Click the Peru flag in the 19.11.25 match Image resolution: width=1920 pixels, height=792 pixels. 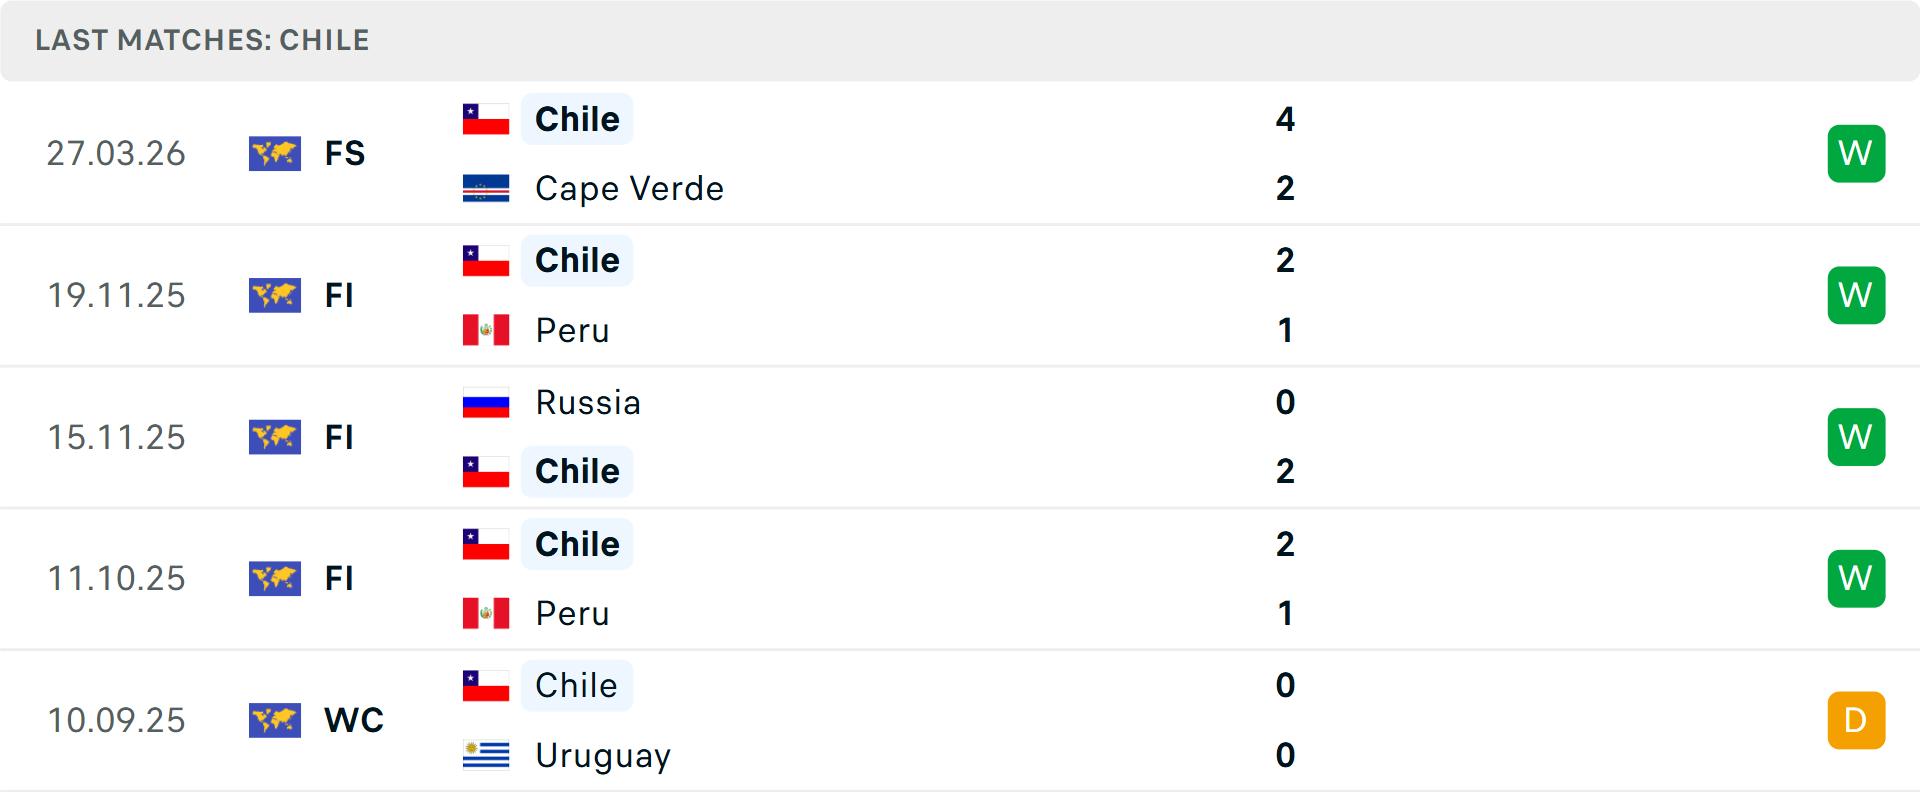pyautogui.click(x=486, y=329)
